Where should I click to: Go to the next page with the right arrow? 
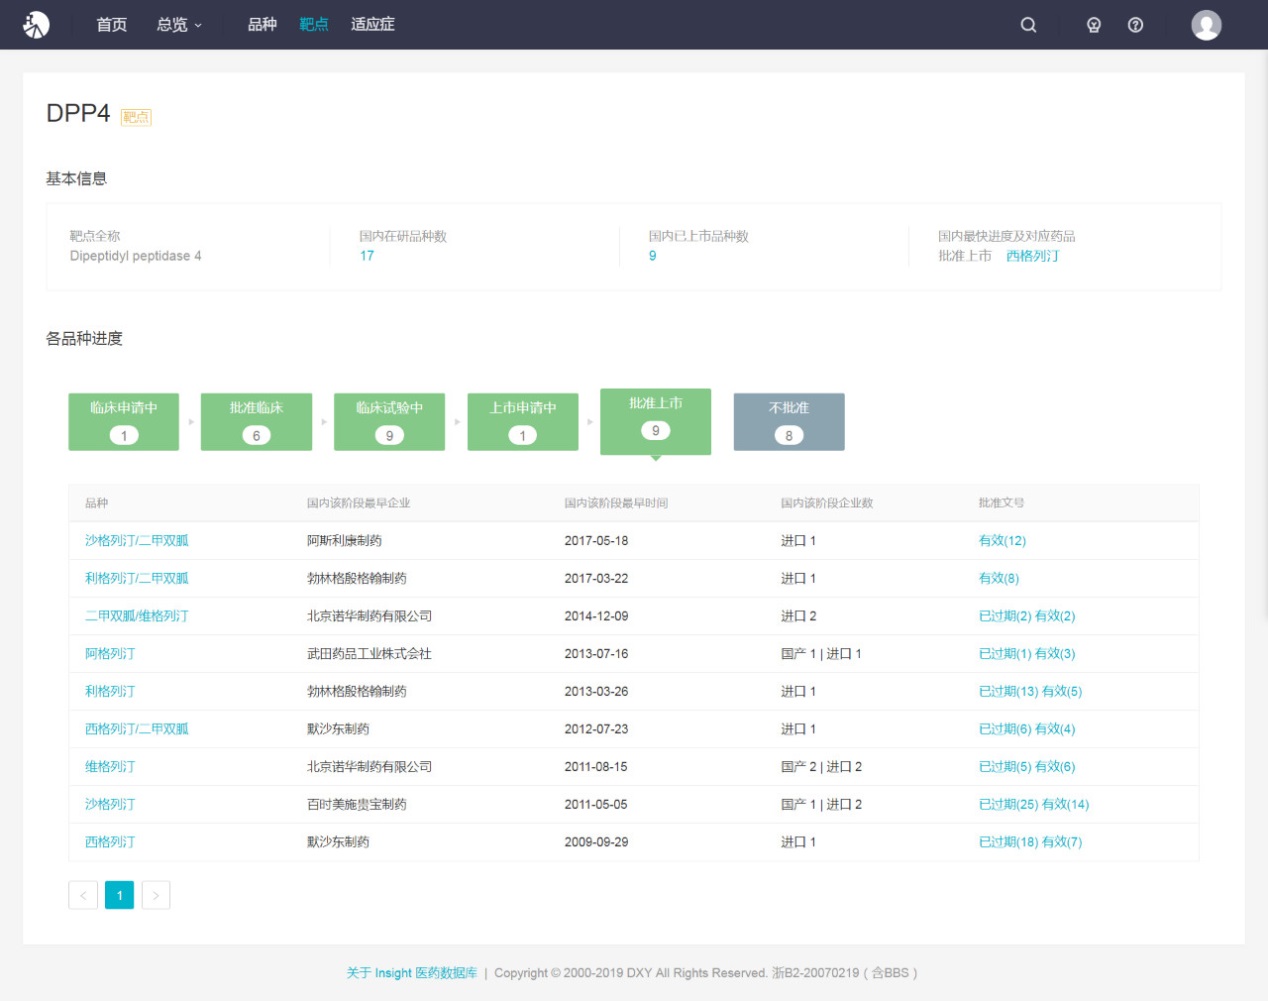pyautogui.click(x=156, y=895)
